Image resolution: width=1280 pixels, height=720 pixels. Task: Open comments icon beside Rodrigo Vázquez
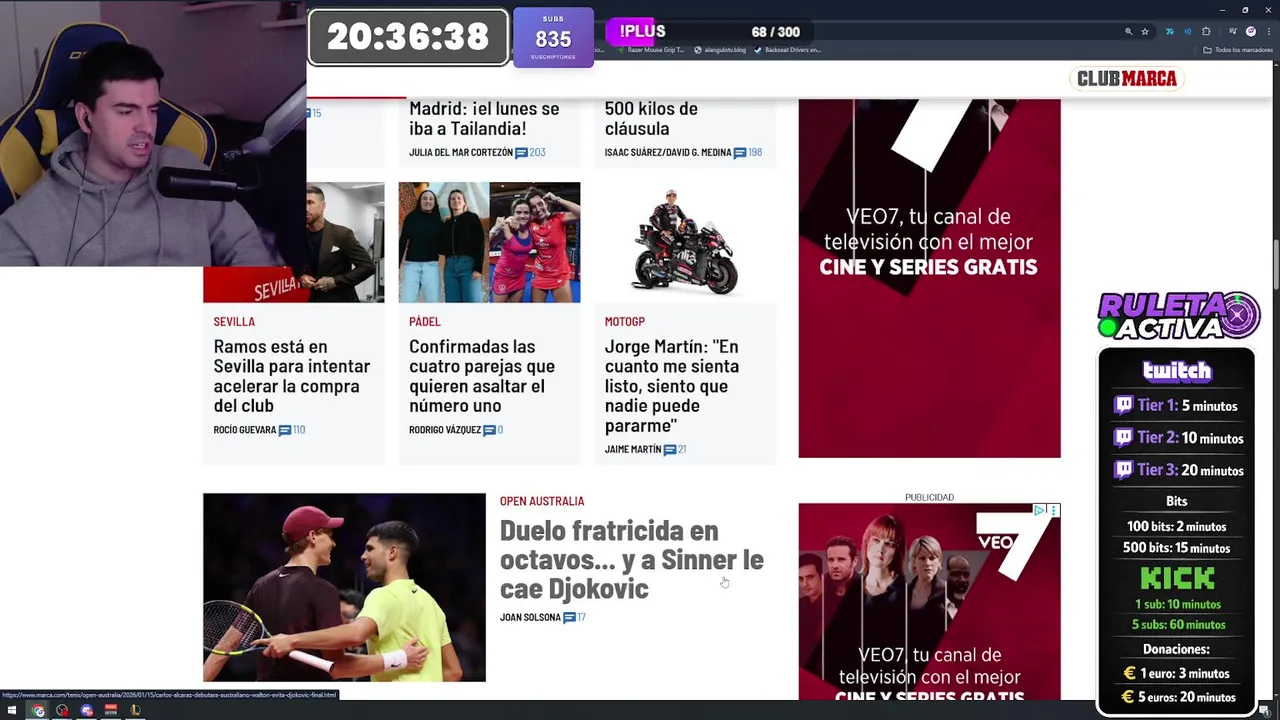point(489,430)
